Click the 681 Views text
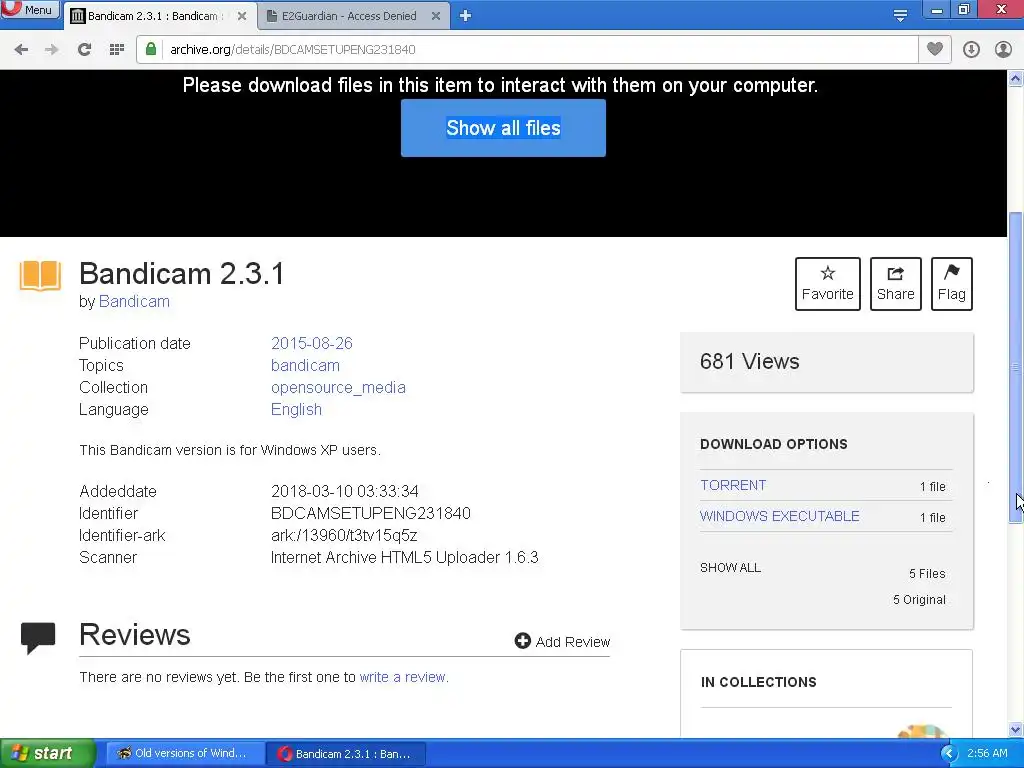This screenshot has height=768, width=1024. [x=750, y=362]
